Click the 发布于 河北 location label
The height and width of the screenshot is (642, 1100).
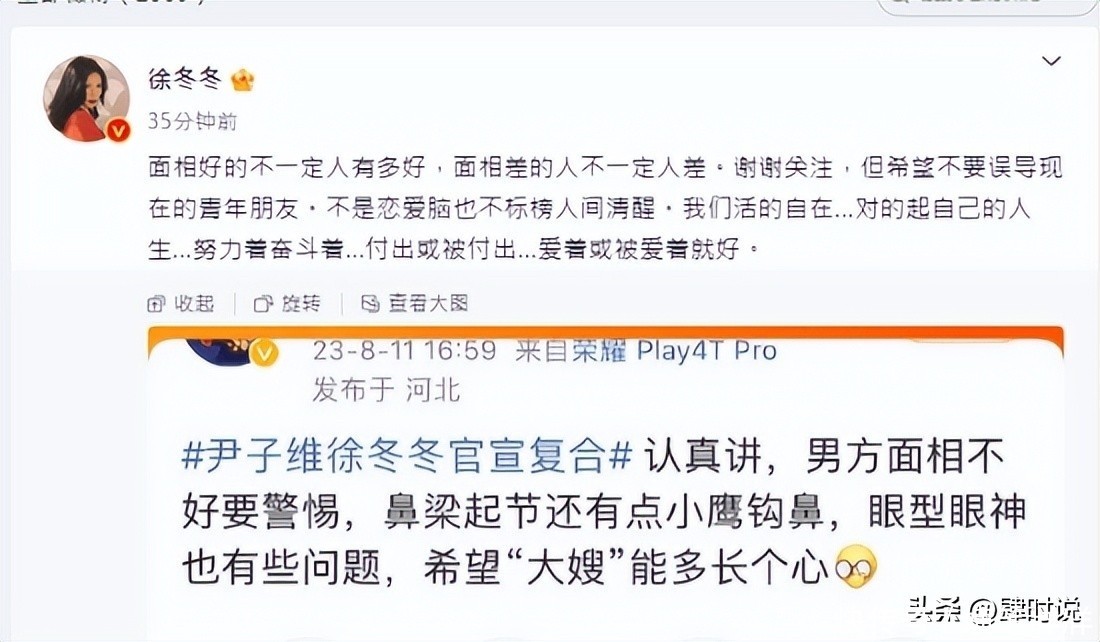pyautogui.click(x=387, y=389)
